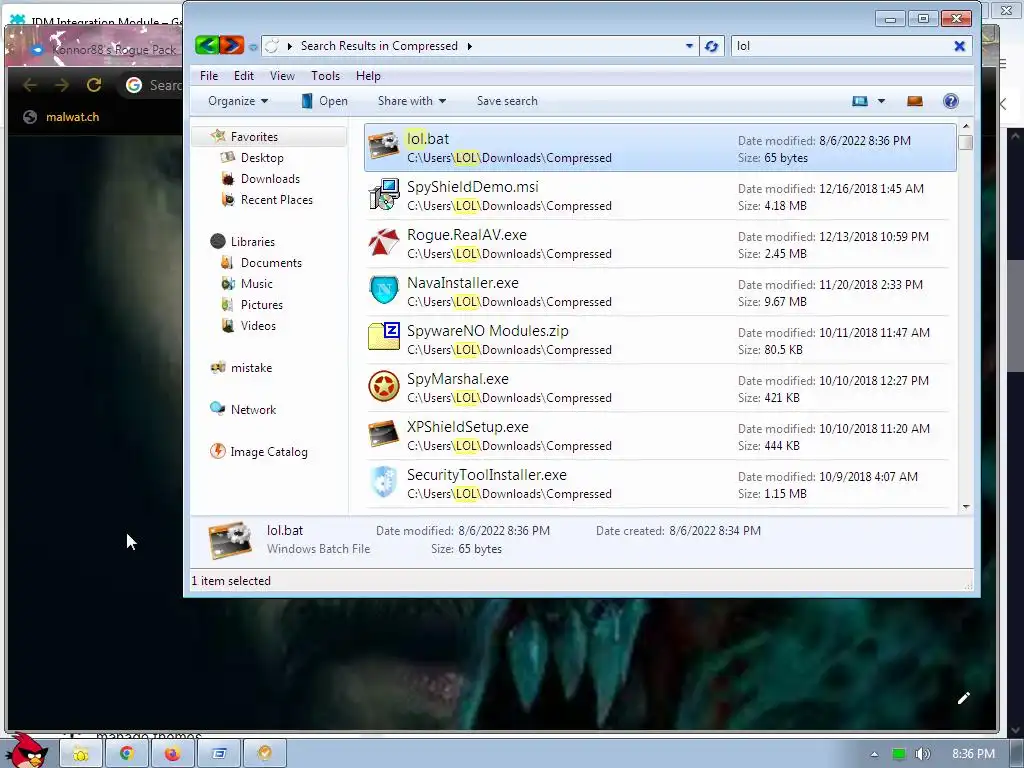Select 'mistake' in the navigation pane
The image size is (1024, 768).
[251, 368]
